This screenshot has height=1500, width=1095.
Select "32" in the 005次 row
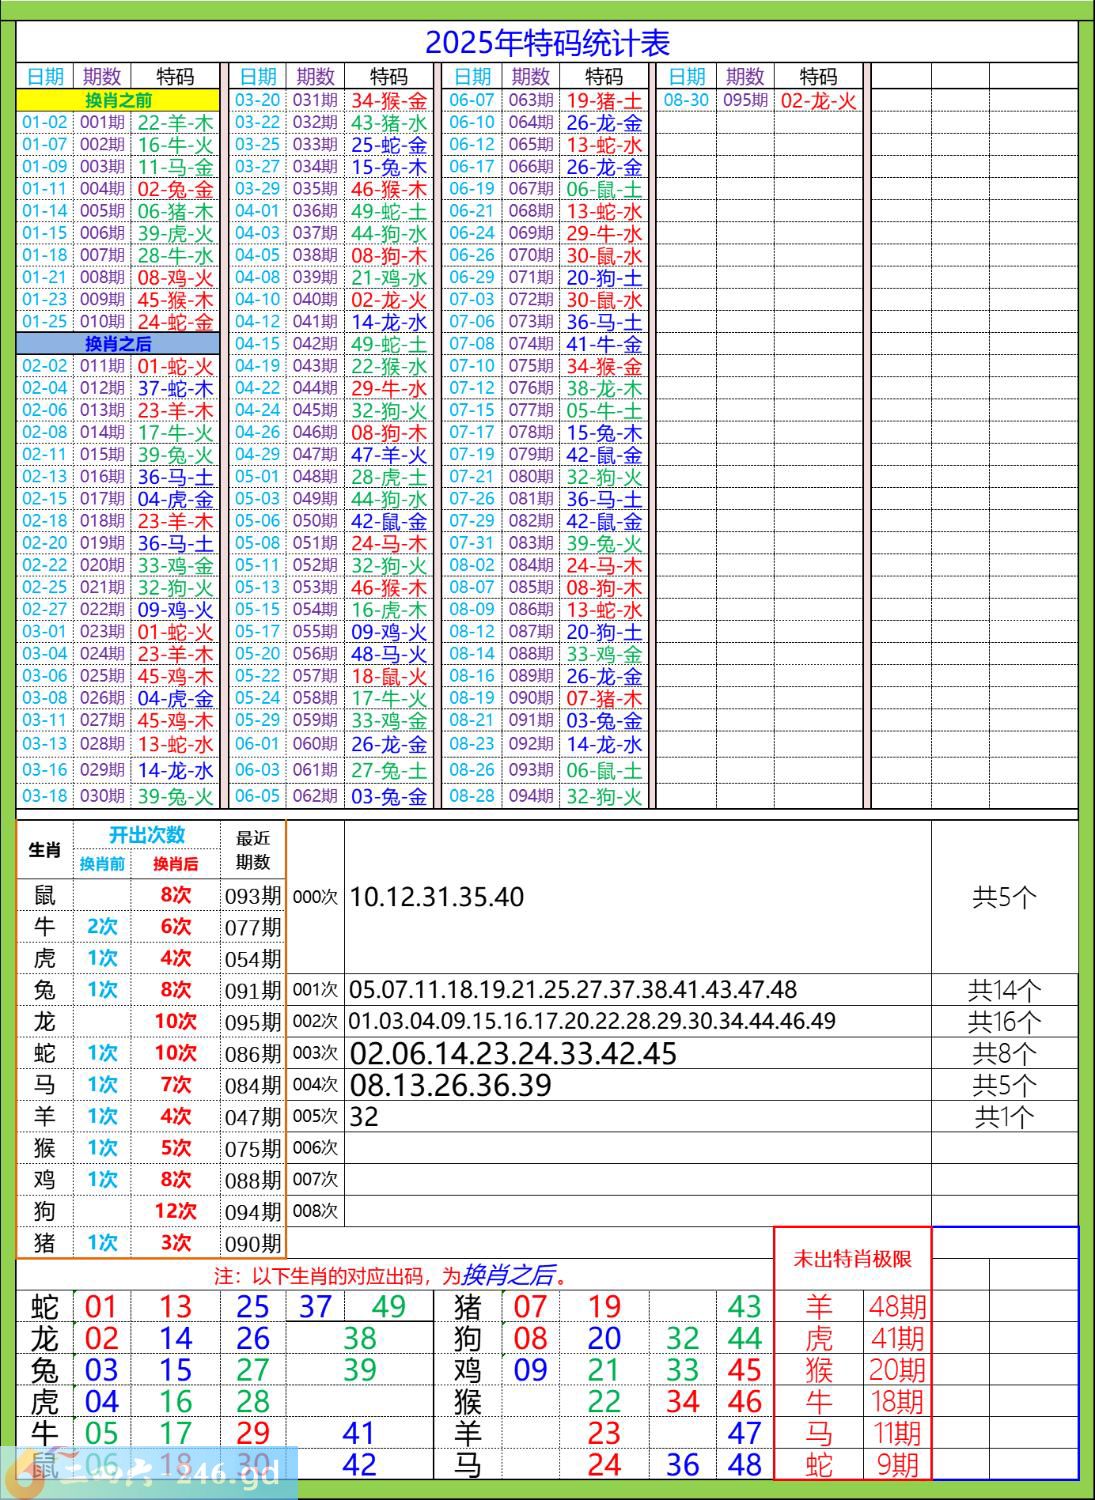(x=365, y=1117)
